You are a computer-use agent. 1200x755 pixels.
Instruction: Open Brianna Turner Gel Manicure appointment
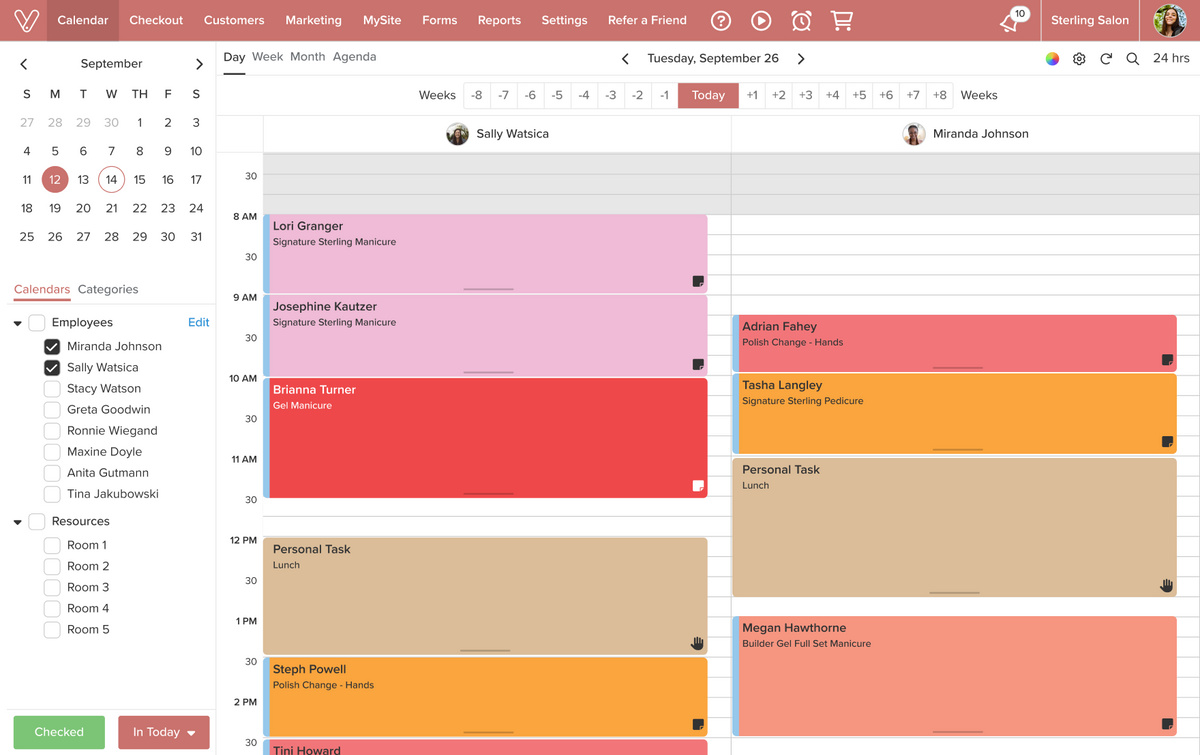tap(488, 438)
